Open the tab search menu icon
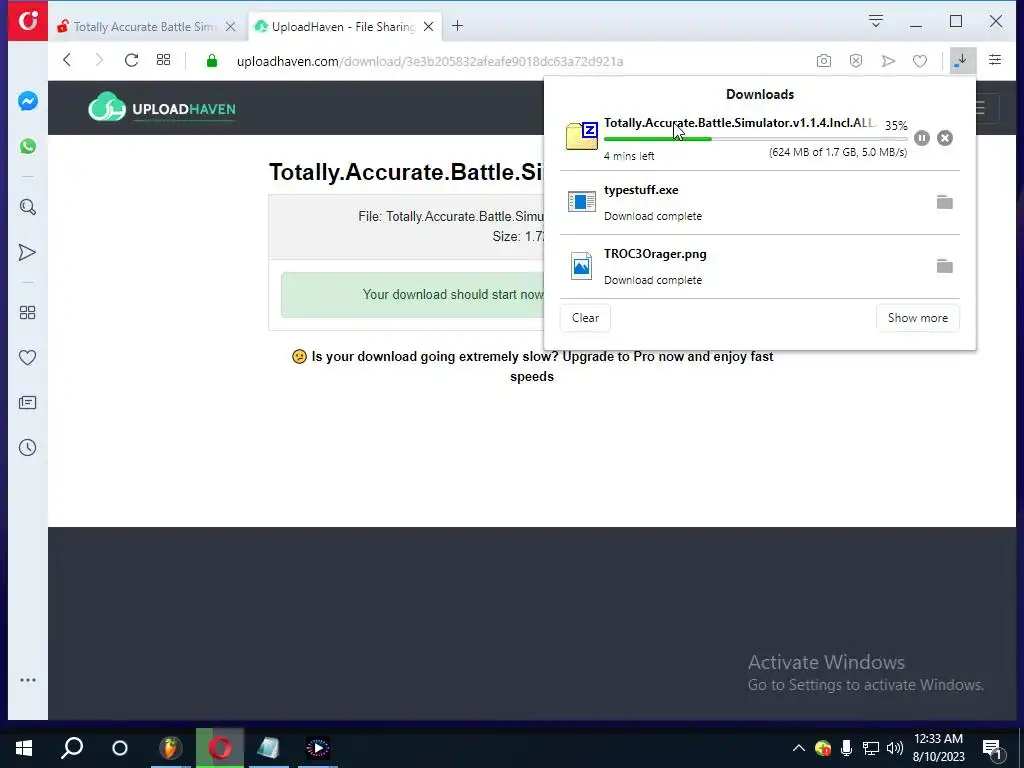Image resolution: width=1024 pixels, height=768 pixels. click(x=876, y=21)
